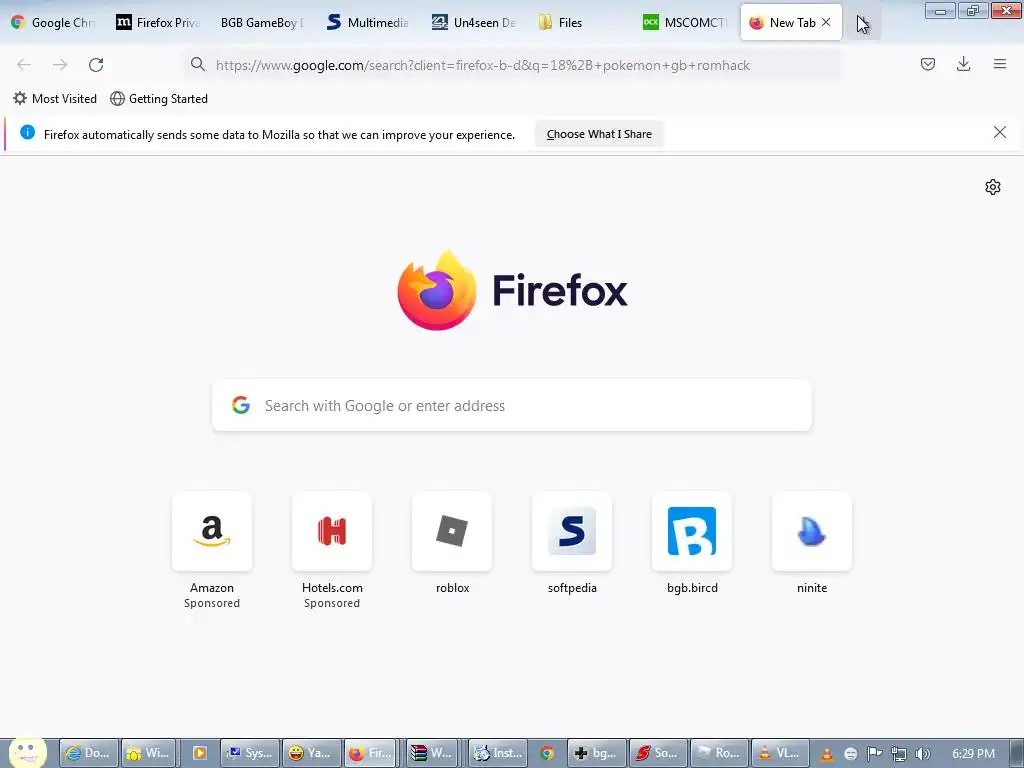The height and width of the screenshot is (768, 1024).
Task: Open the Downloads panel icon
Action: coord(963,64)
